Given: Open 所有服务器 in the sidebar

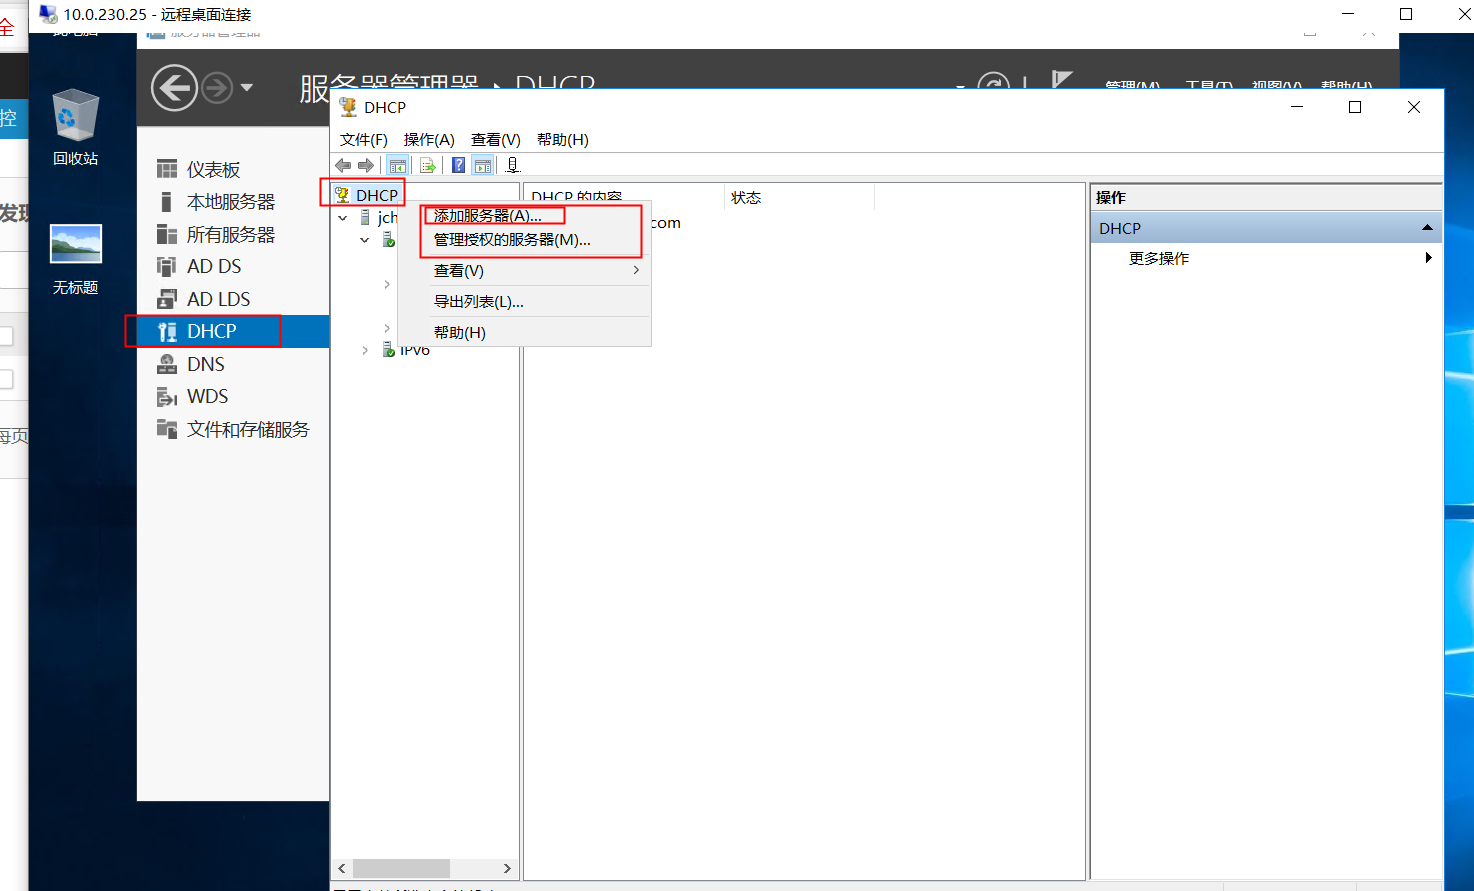Looking at the screenshot, I should click(233, 234).
